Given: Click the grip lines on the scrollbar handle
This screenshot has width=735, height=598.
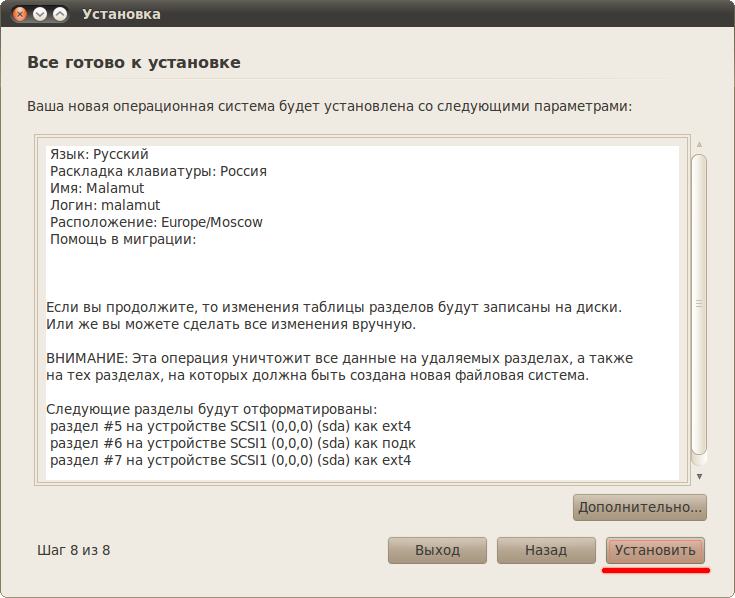Looking at the screenshot, I should coord(699,304).
